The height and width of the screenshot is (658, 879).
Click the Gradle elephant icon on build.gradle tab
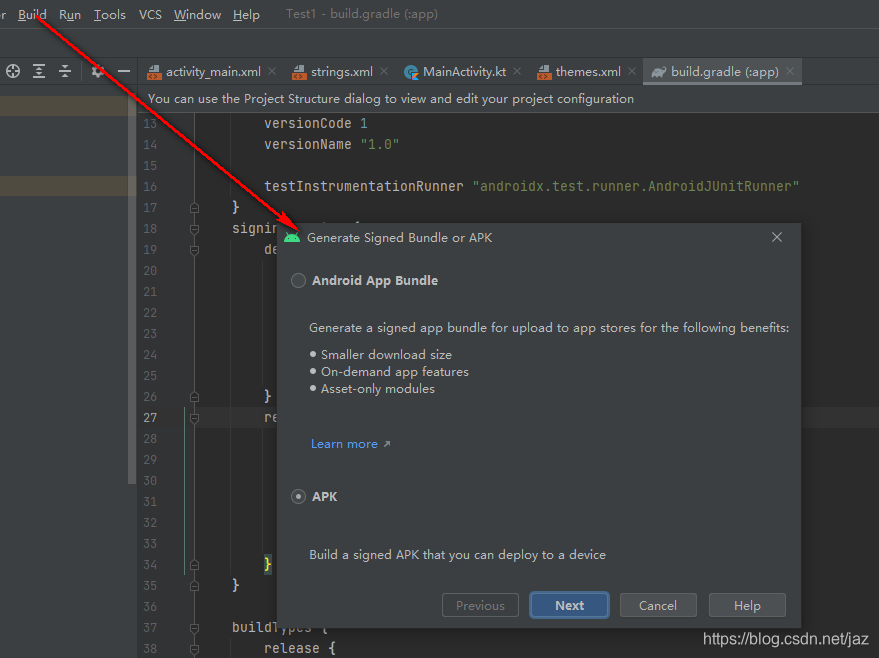pos(659,72)
